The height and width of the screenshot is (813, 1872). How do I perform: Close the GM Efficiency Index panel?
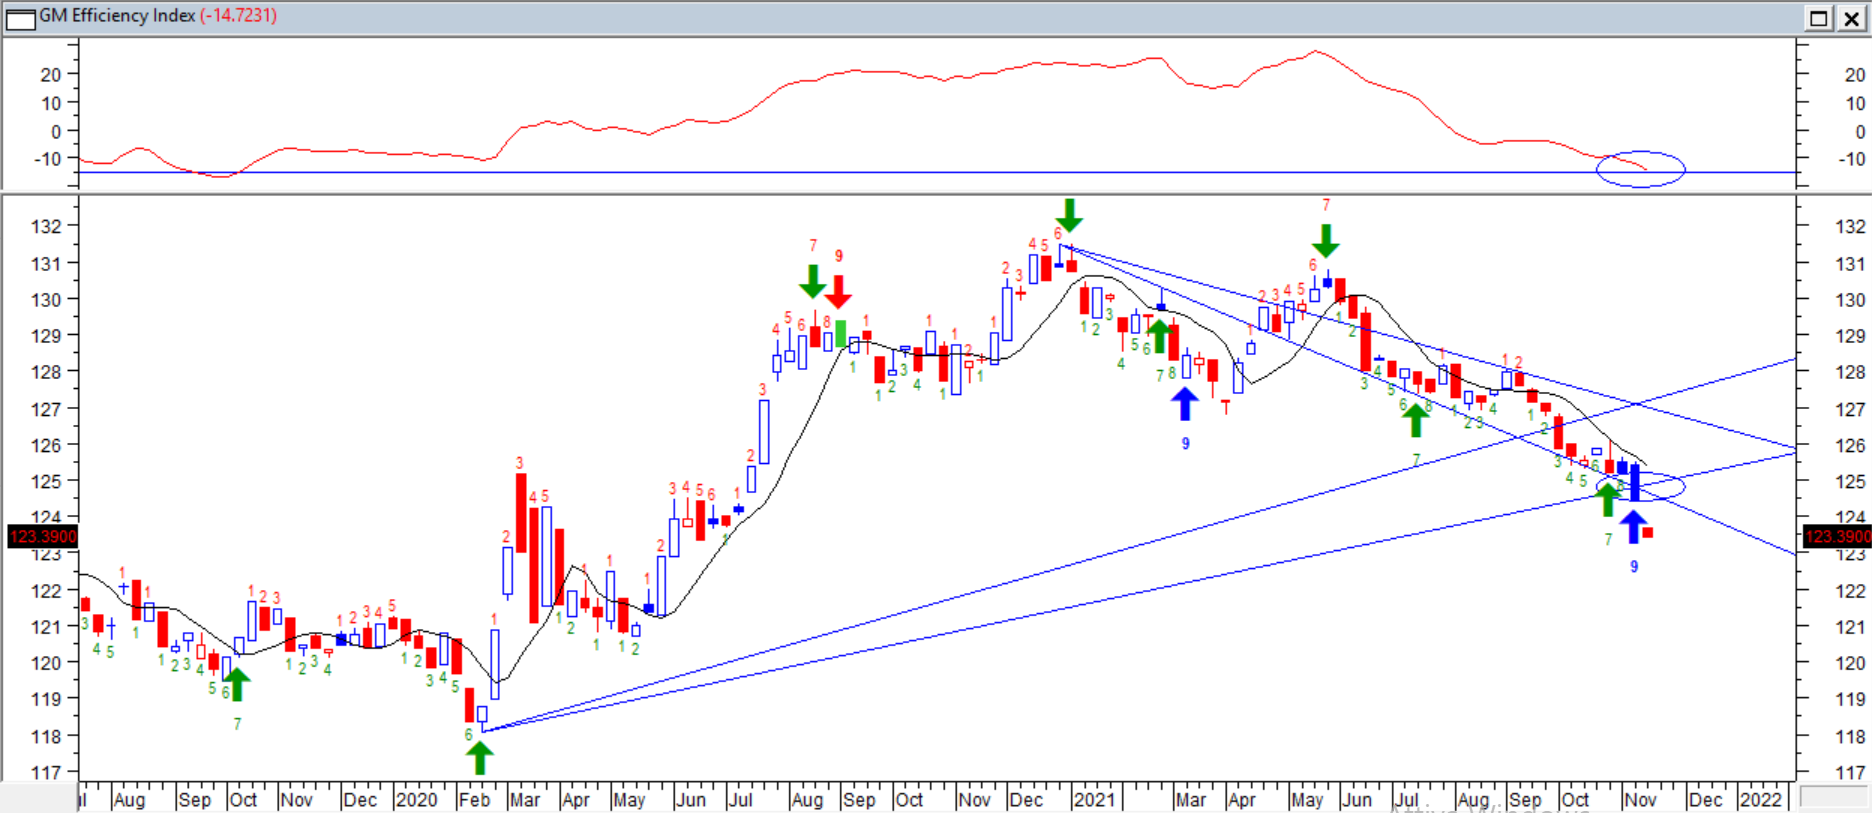click(1851, 18)
